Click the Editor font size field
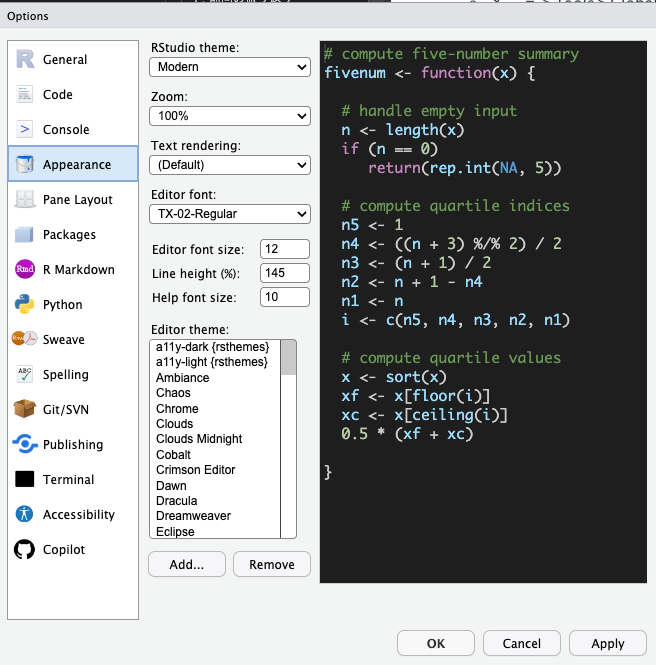 pos(284,249)
